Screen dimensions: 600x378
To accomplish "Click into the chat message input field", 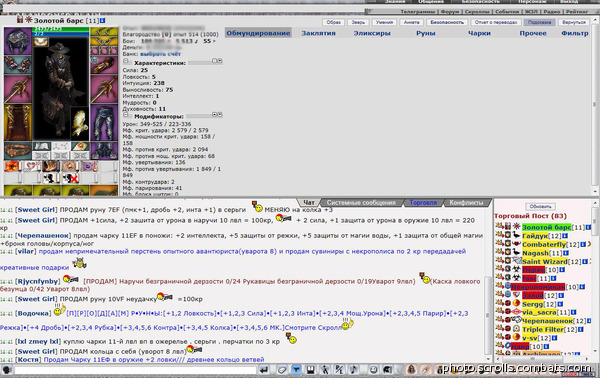I will click(135, 370).
